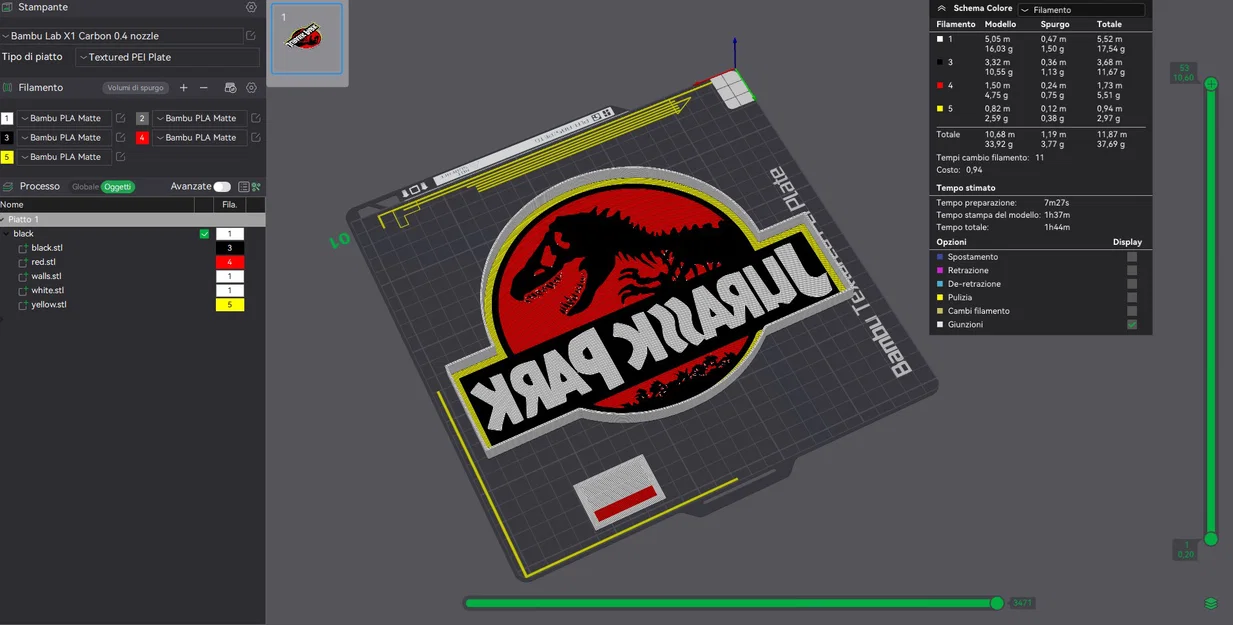Click the edit icon next to filament 4
1233x625 pixels.
[x=255, y=137]
